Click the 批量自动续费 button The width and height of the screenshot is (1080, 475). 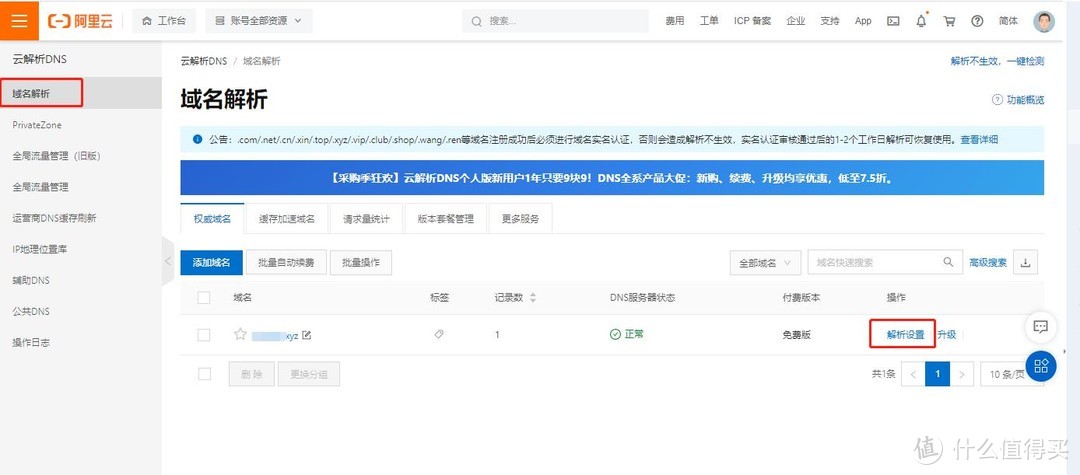[x=286, y=263]
